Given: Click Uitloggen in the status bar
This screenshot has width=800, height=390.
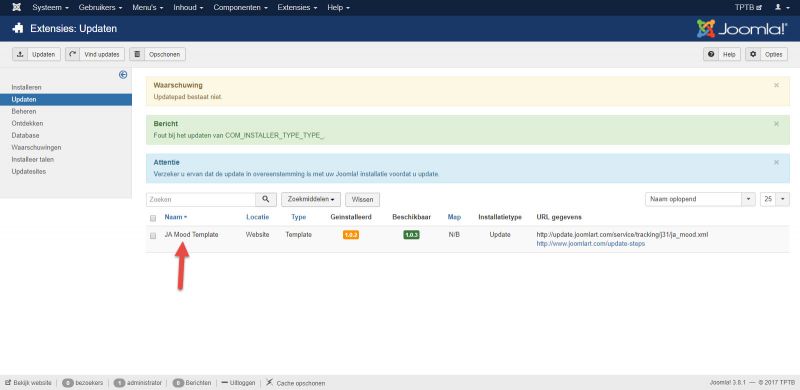Looking at the screenshot, I should [x=238, y=383].
